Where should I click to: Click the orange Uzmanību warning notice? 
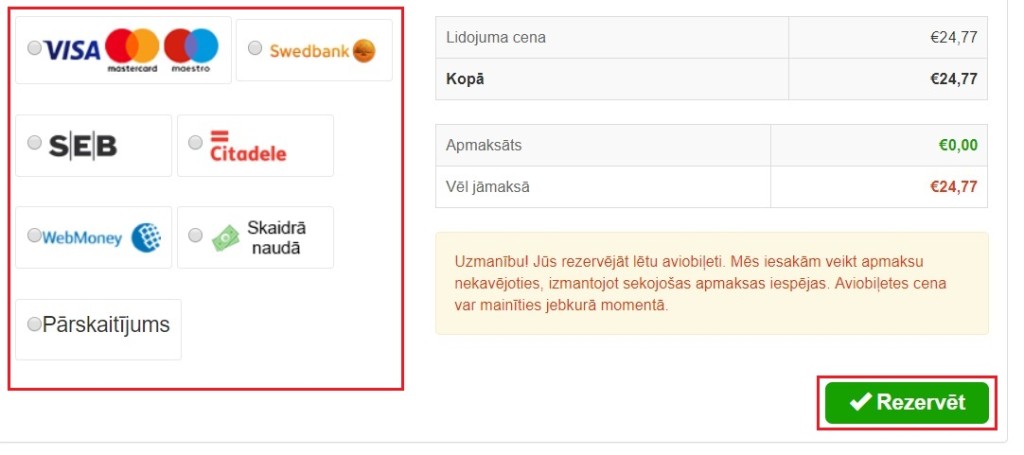click(711, 283)
